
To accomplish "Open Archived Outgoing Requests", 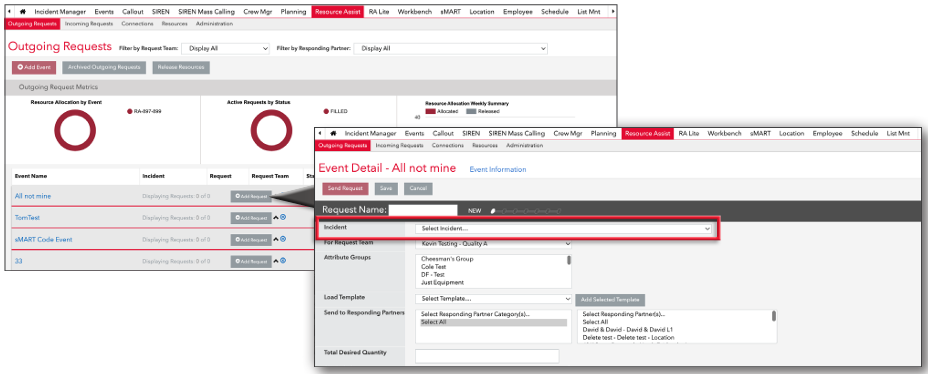I will (104, 67).
